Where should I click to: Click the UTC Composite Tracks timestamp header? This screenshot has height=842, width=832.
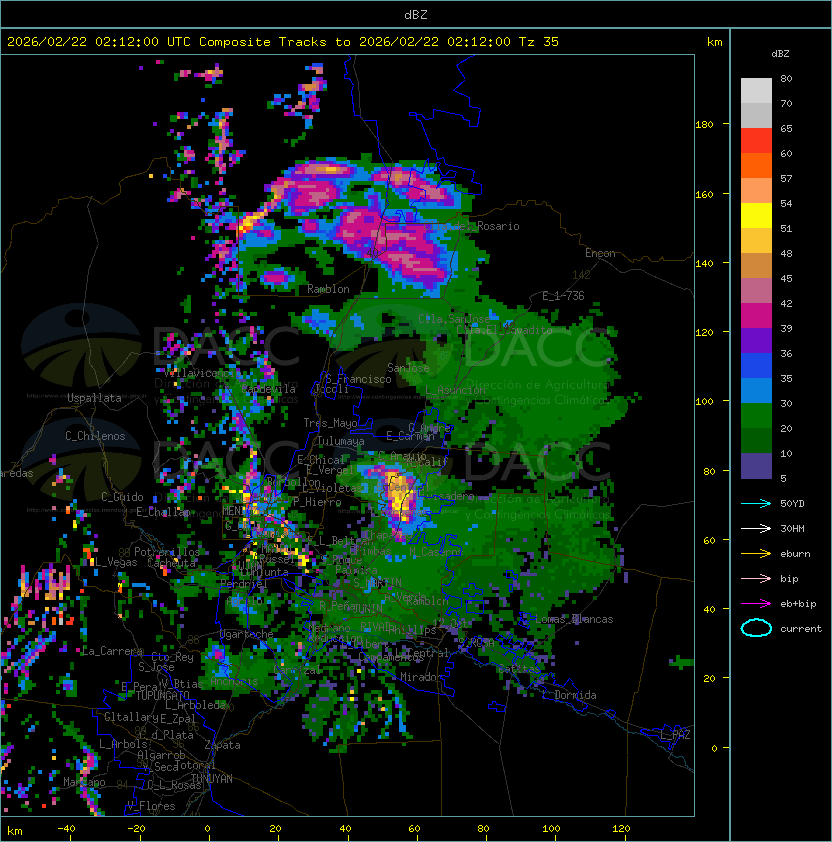[x=283, y=42]
